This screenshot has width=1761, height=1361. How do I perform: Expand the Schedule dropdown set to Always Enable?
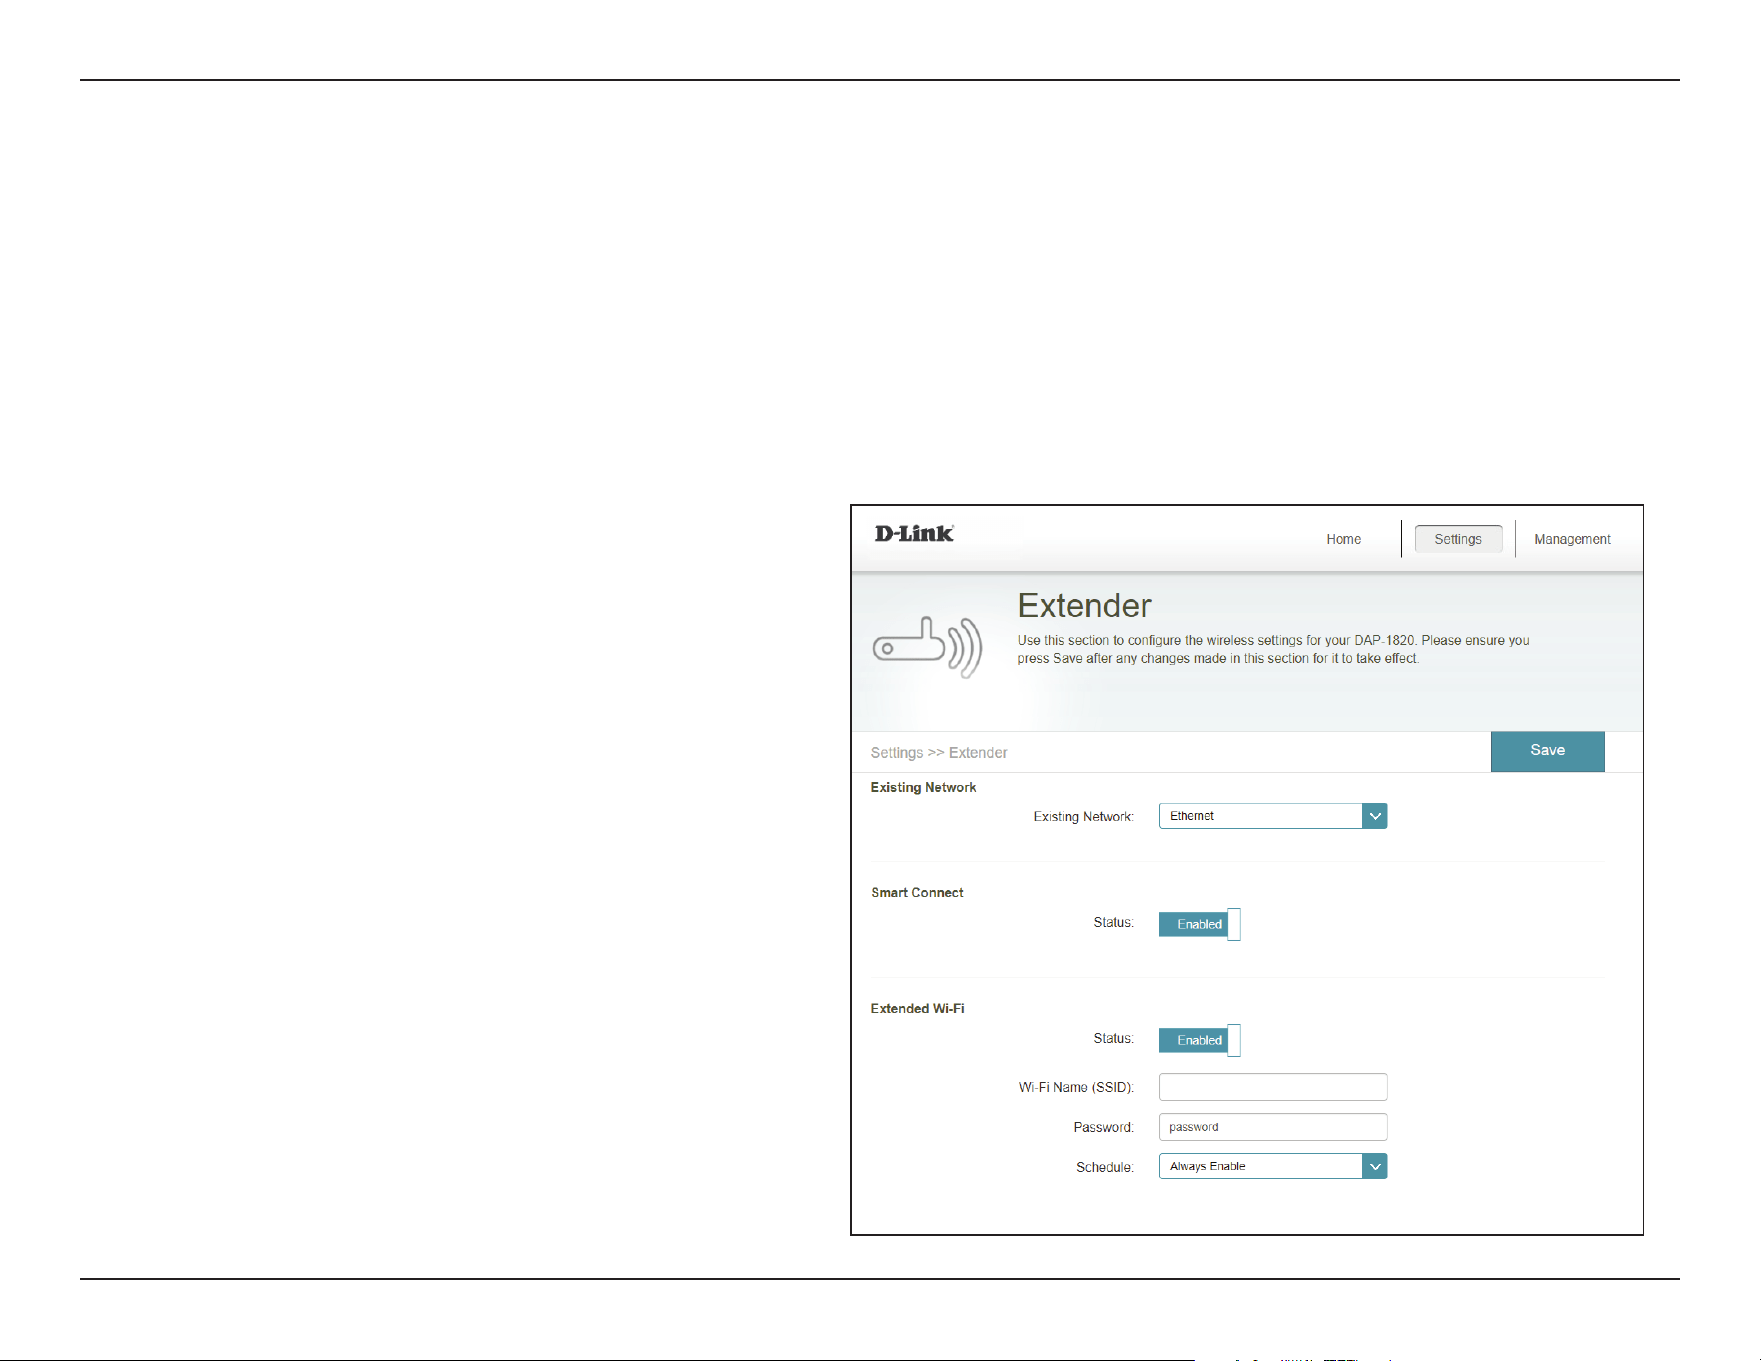click(x=1272, y=1166)
